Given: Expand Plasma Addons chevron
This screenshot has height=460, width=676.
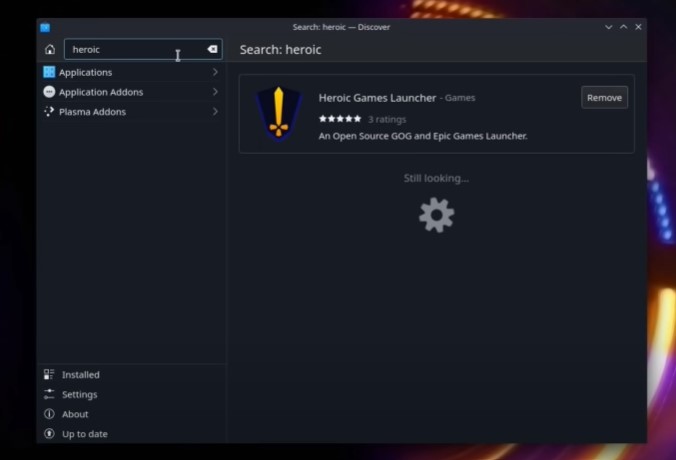Looking at the screenshot, I should [x=215, y=112].
